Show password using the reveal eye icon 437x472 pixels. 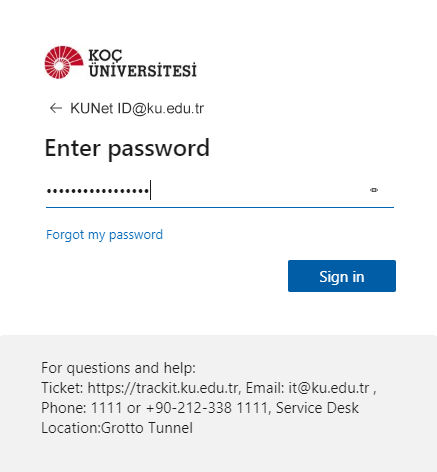coord(374,190)
